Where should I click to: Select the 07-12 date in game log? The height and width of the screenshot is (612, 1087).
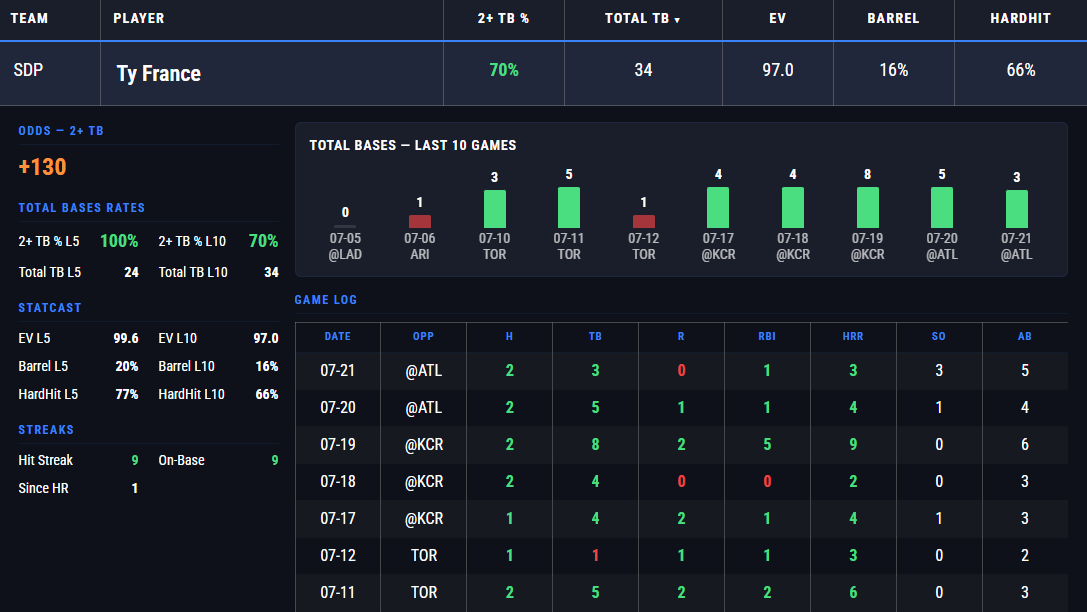point(338,555)
